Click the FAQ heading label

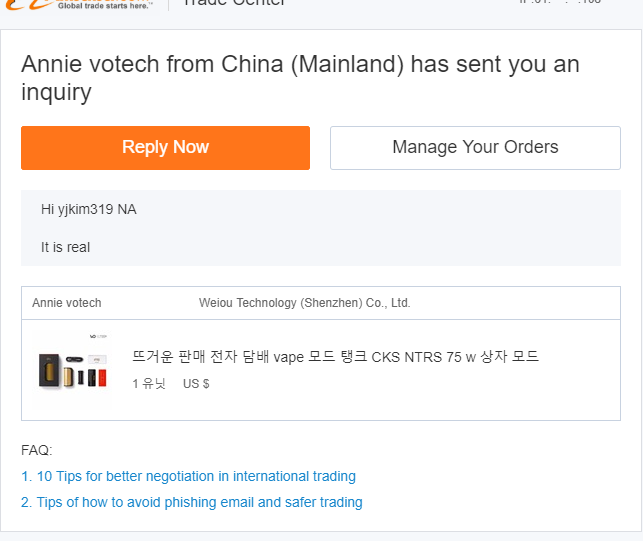(x=36, y=450)
